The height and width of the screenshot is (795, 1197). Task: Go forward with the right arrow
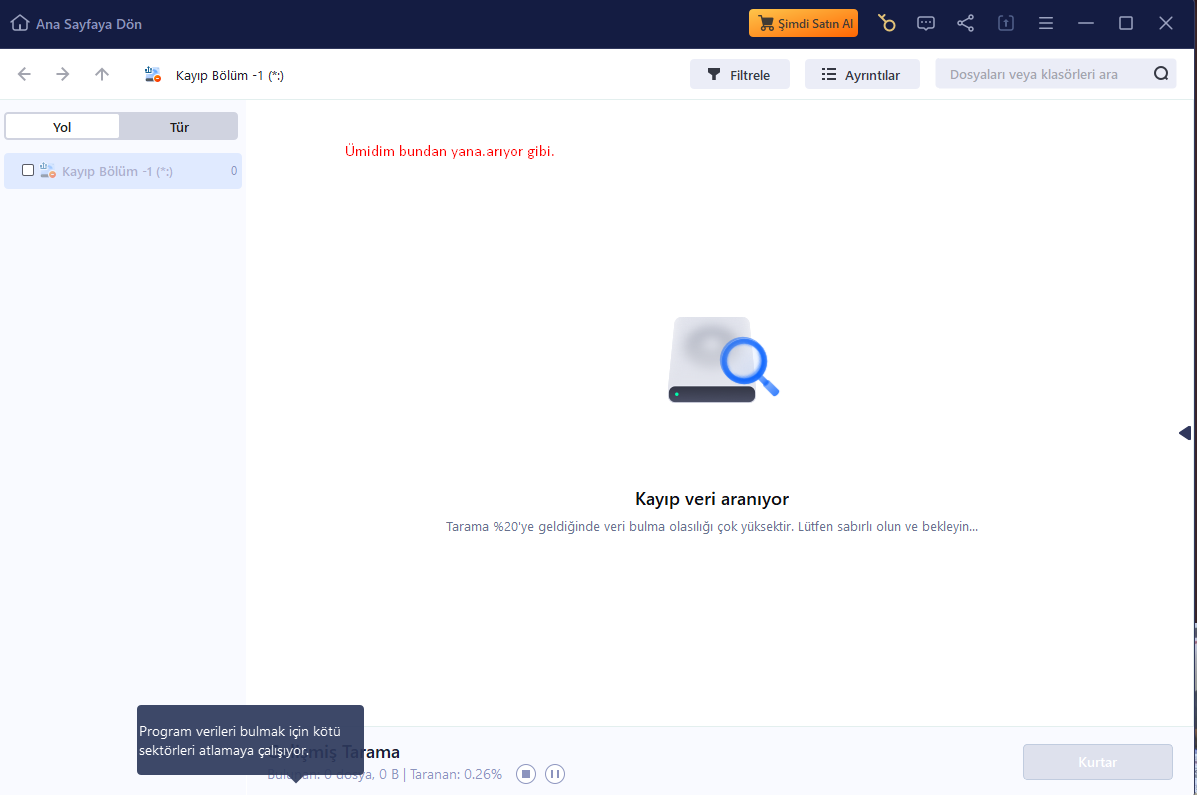(x=63, y=74)
